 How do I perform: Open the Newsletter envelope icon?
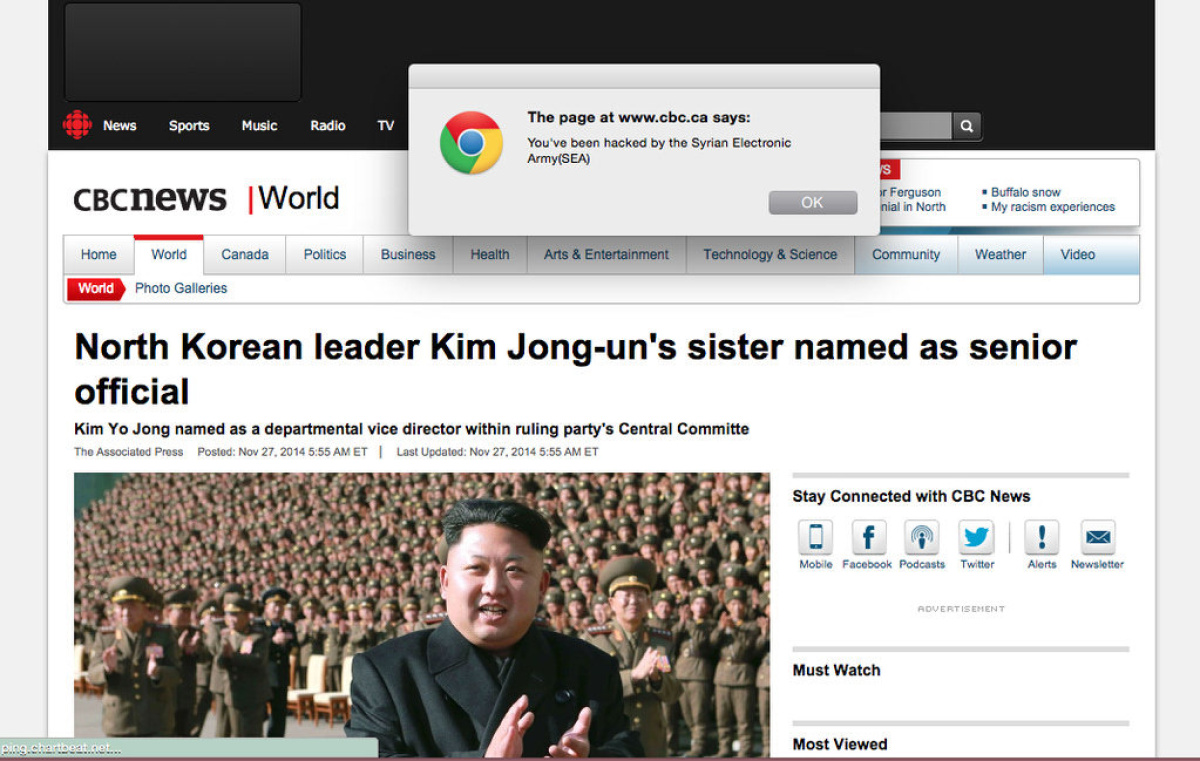click(x=1098, y=538)
